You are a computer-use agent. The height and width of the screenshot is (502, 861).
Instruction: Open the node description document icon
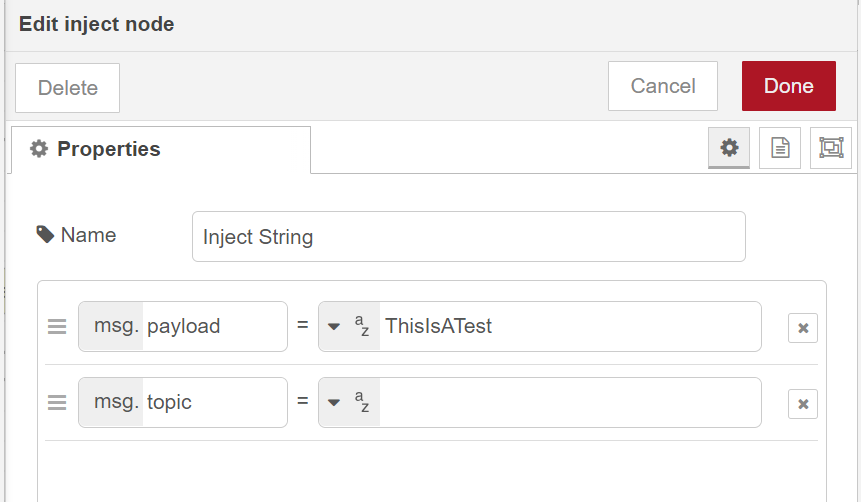coord(780,148)
